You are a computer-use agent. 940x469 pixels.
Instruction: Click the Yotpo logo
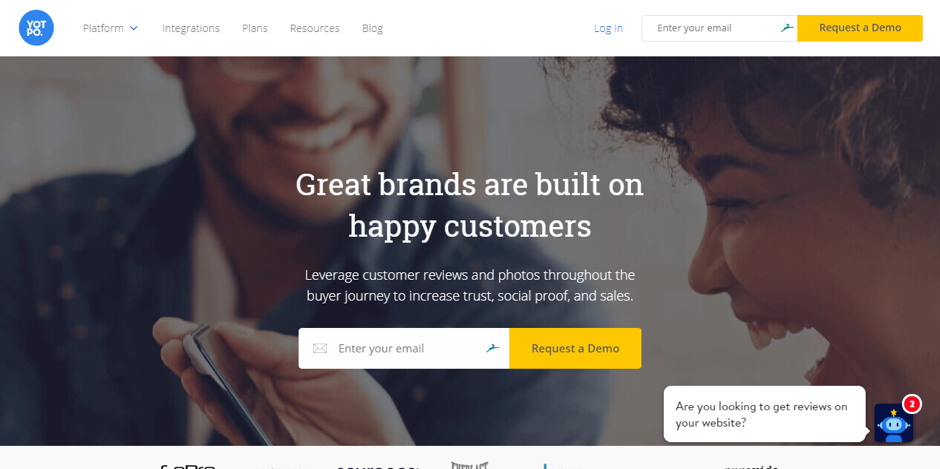(x=36, y=28)
